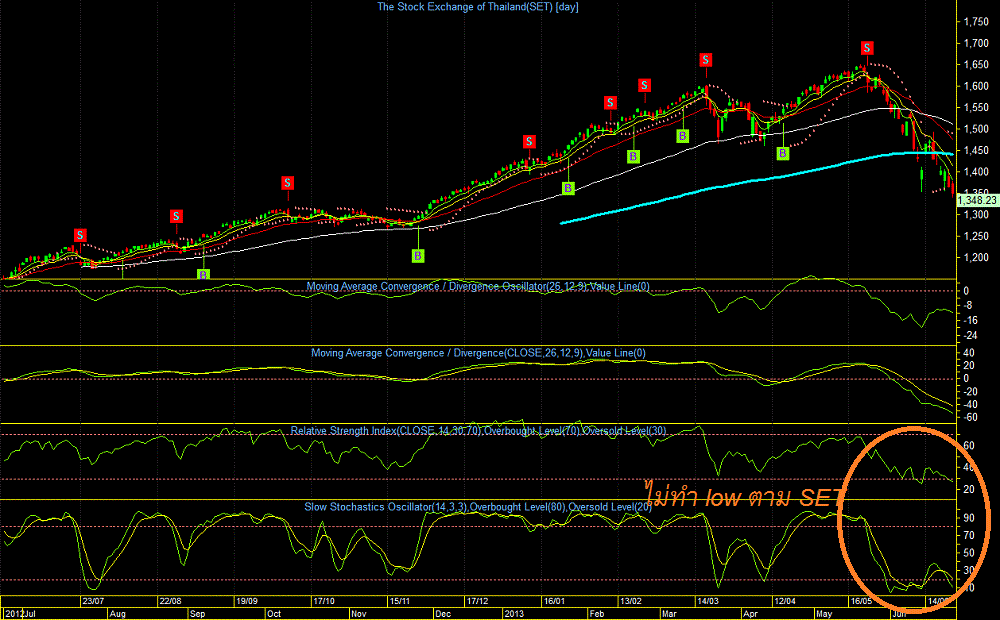Select the B buy marker after 16/01

(568, 188)
